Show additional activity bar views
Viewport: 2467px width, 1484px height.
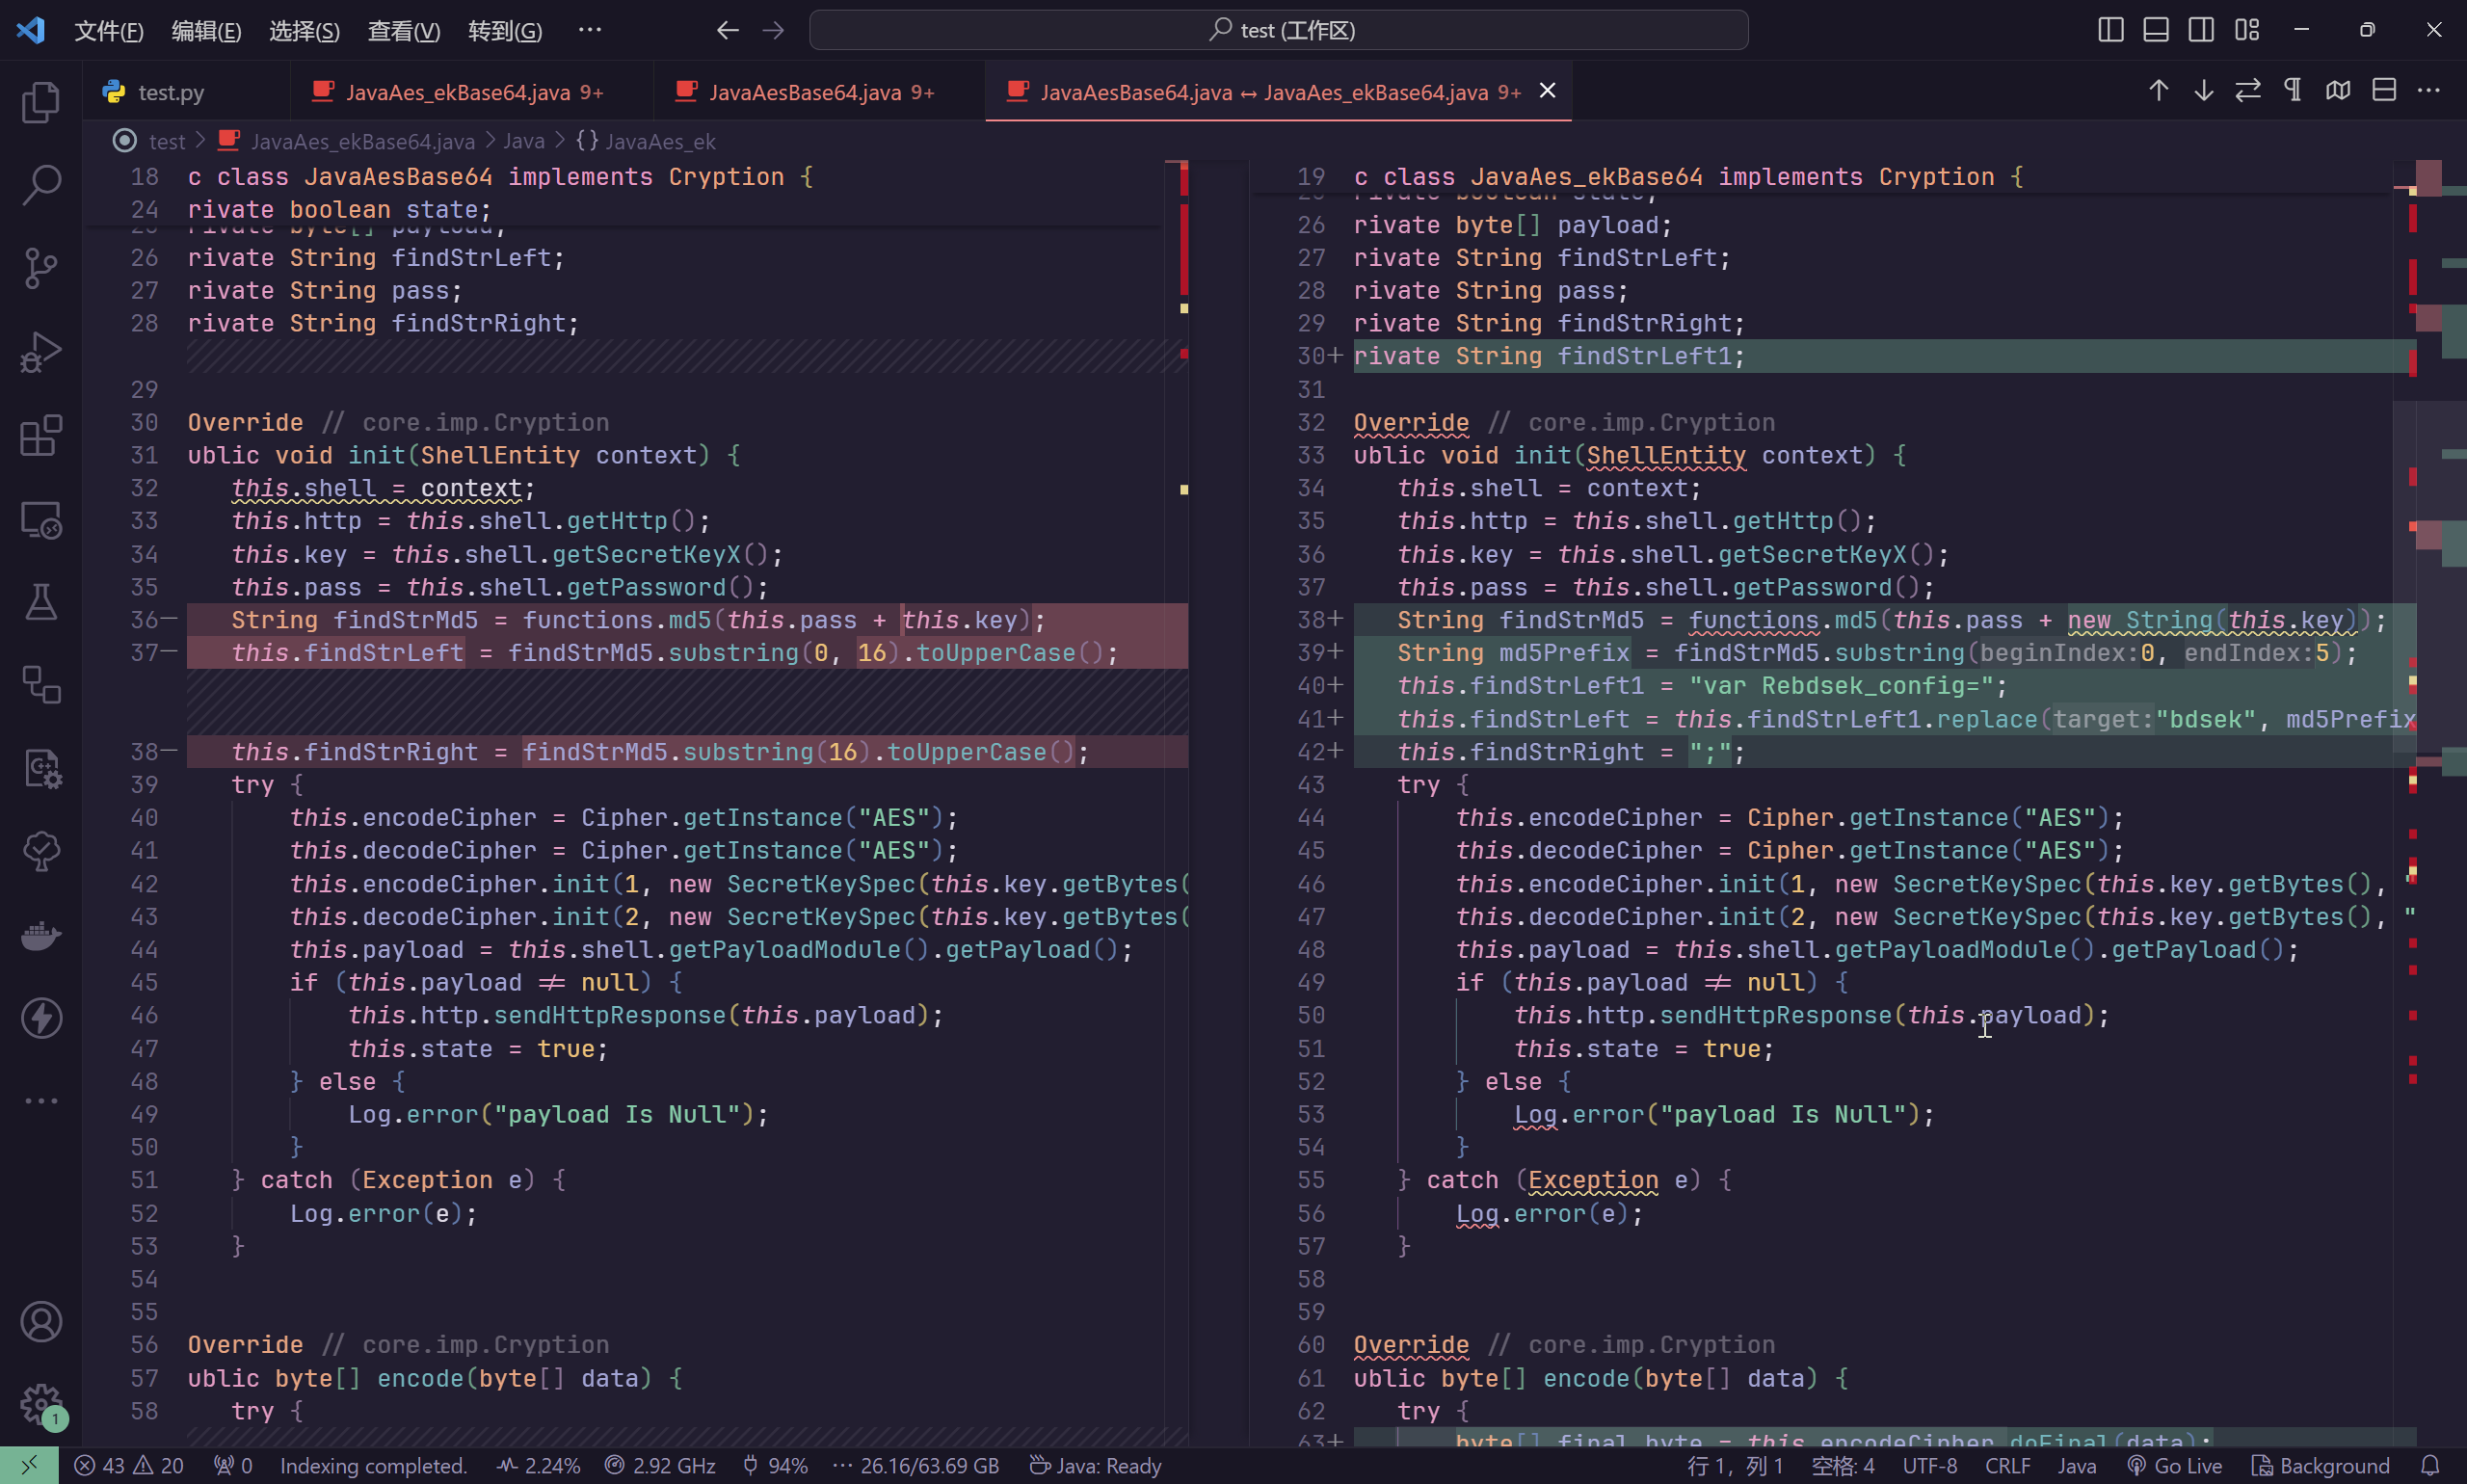41,1100
